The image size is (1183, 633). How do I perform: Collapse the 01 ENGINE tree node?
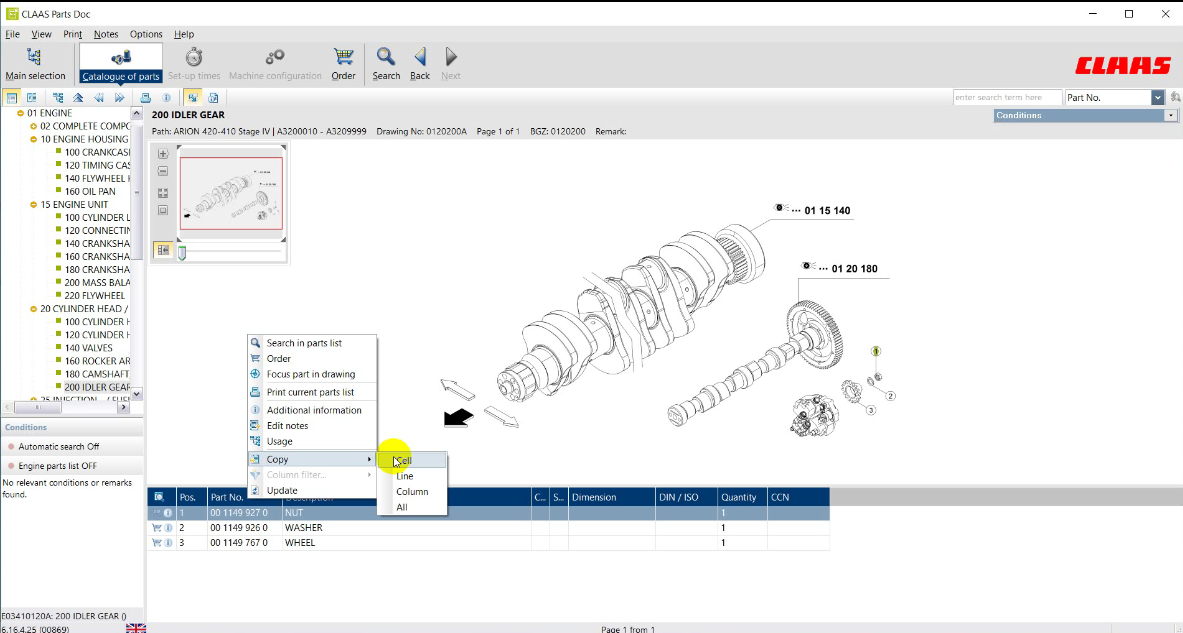(20, 113)
